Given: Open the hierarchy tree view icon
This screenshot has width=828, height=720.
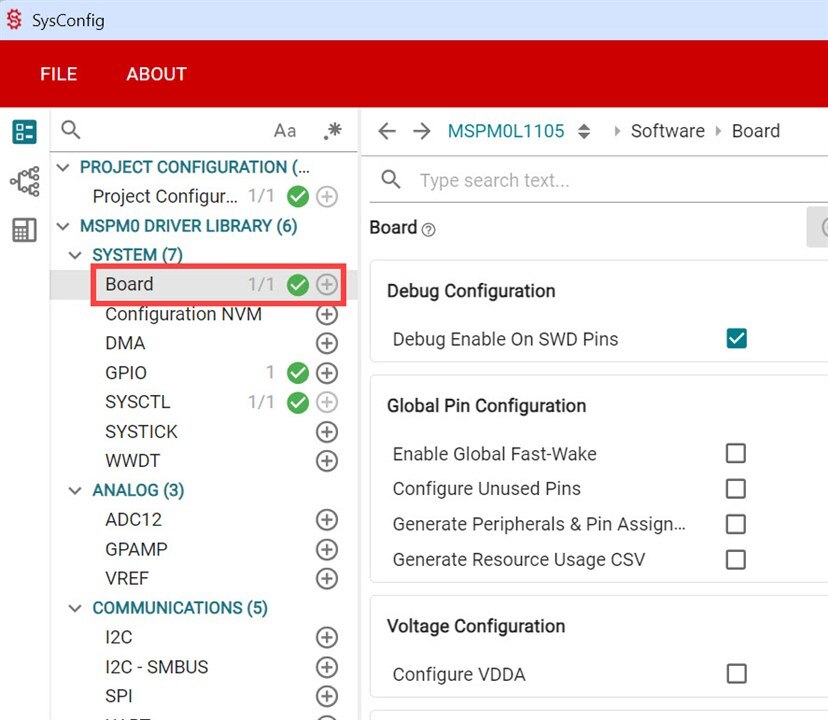Looking at the screenshot, I should [x=24, y=181].
